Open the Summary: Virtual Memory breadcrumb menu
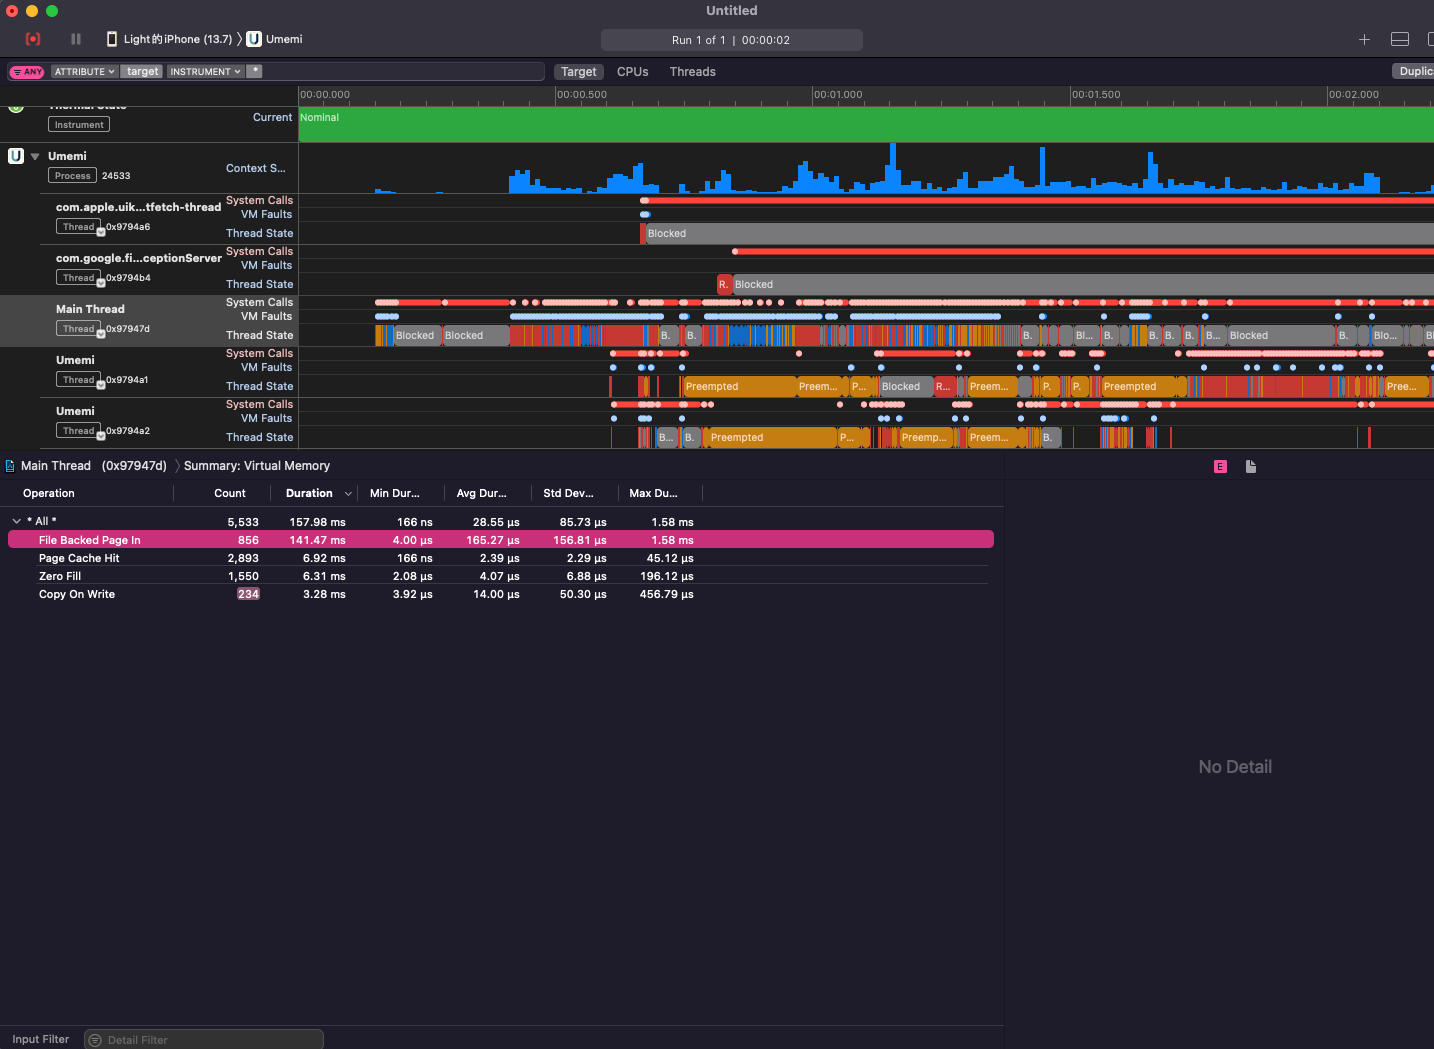Image resolution: width=1434 pixels, height=1049 pixels. pos(257,466)
